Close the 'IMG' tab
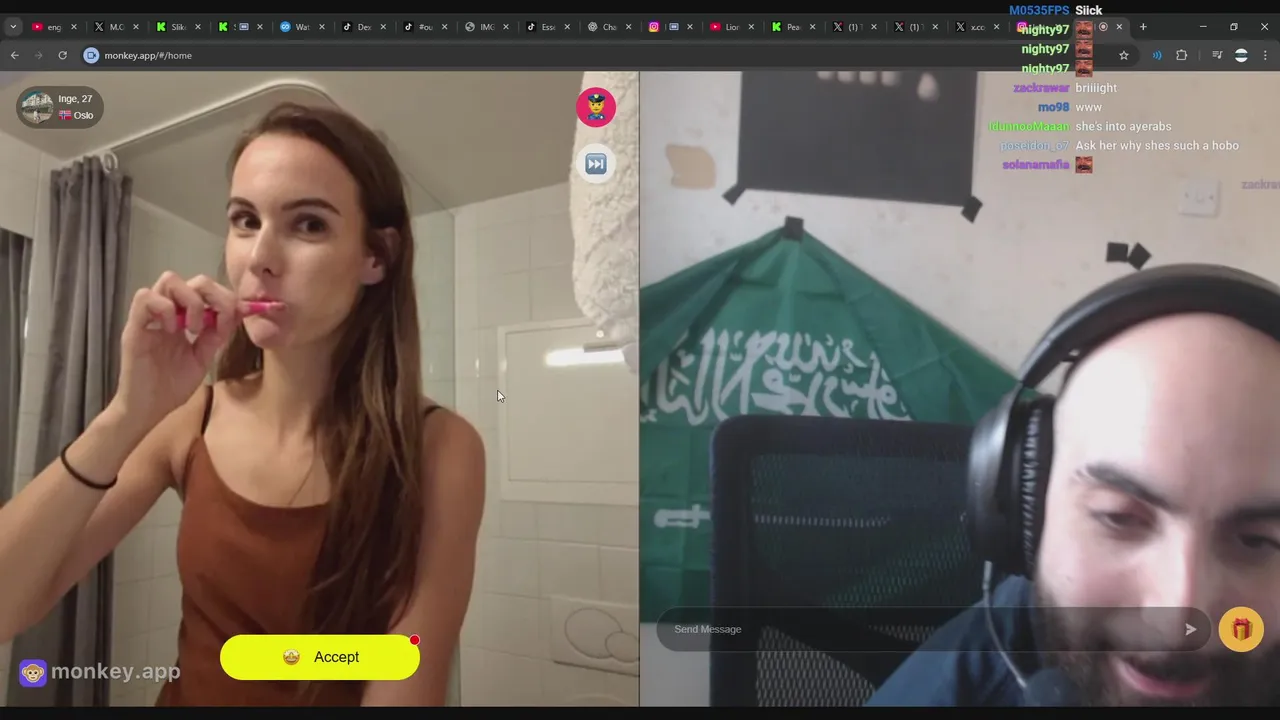The height and width of the screenshot is (720, 1280). click(x=506, y=27)
